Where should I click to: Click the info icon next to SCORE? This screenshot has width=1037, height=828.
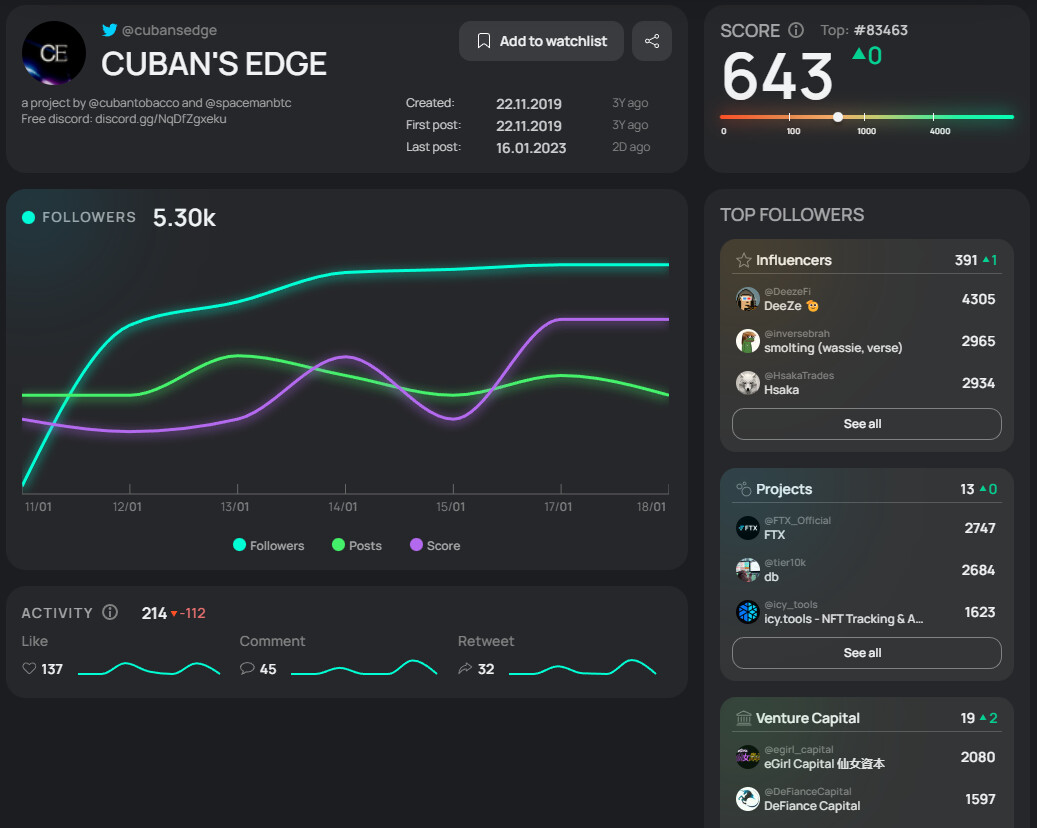796,30
